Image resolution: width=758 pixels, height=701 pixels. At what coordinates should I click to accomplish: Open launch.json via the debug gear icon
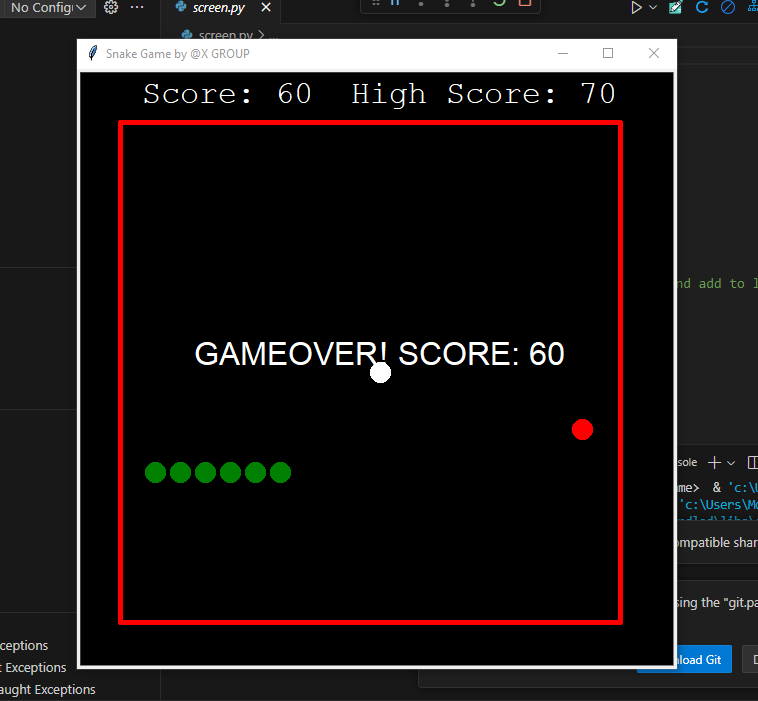(x=111, y=8)
